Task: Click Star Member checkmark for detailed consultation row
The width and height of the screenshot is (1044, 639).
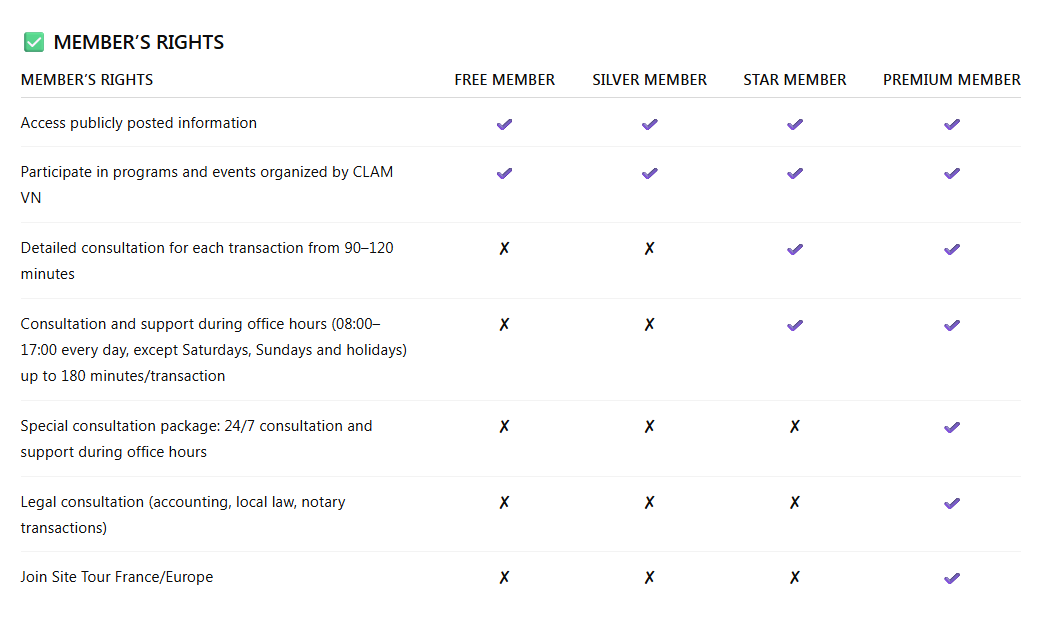Action: point(794,249)
